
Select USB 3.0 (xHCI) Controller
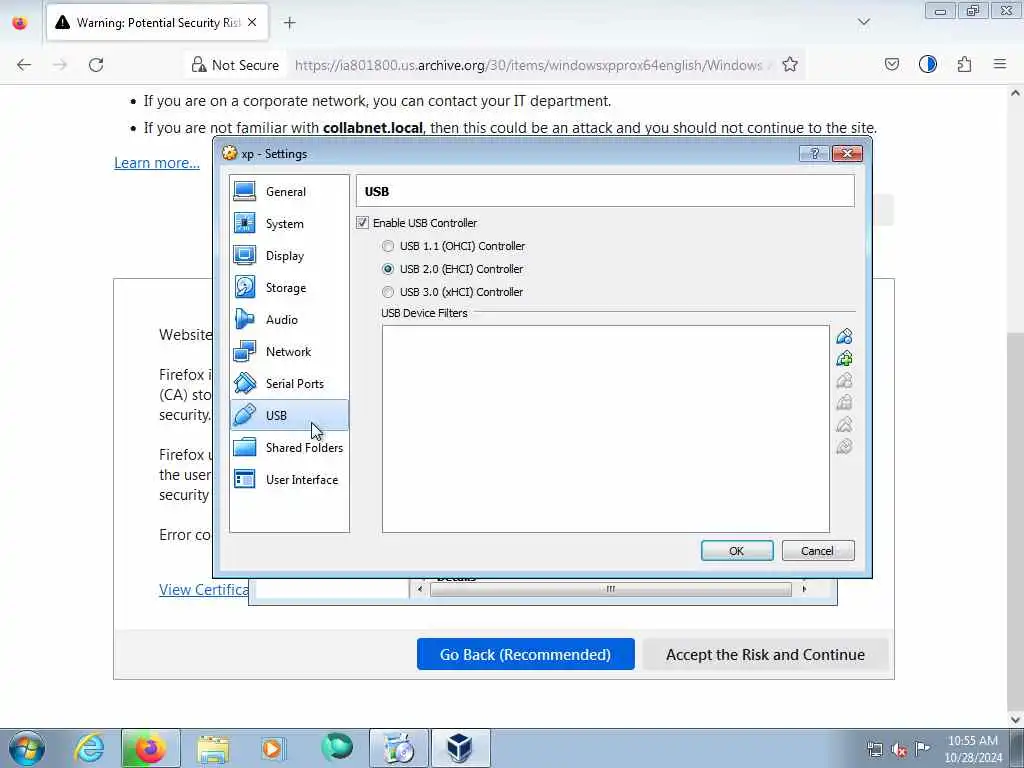[388, 292]
